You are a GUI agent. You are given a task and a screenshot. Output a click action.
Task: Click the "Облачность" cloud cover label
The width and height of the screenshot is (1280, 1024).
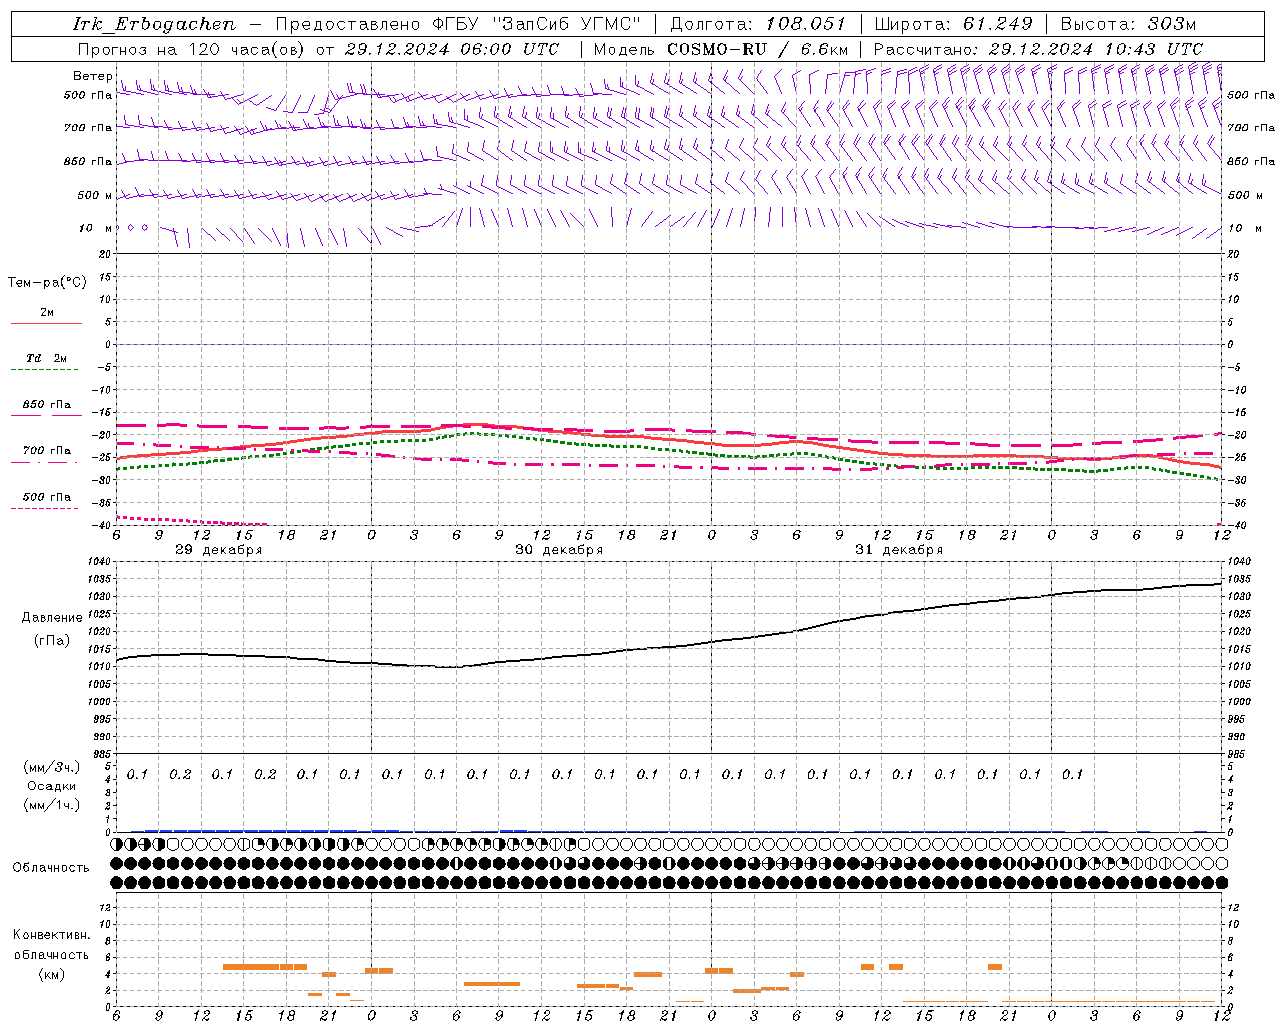tap(51, 868)
